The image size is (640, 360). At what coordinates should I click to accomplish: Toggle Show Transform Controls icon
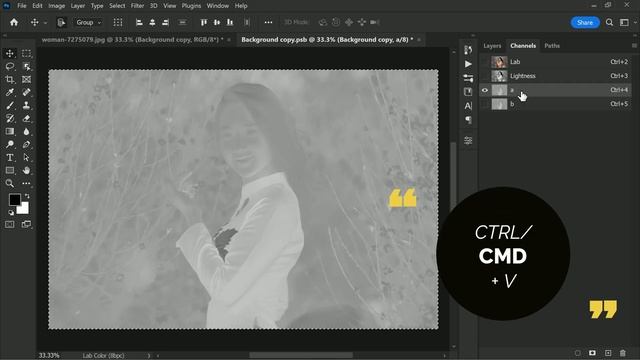tap(118, 22)
